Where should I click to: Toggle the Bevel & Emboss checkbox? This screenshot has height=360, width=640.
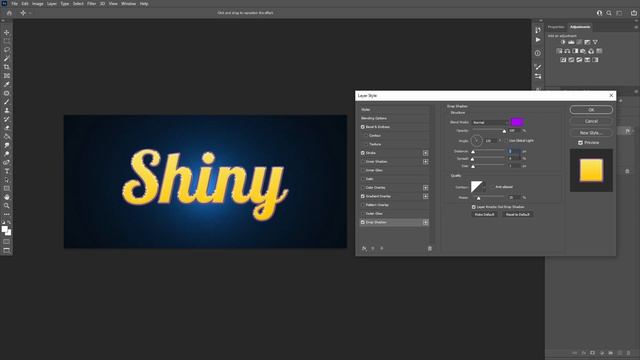[x=362, y=127]
